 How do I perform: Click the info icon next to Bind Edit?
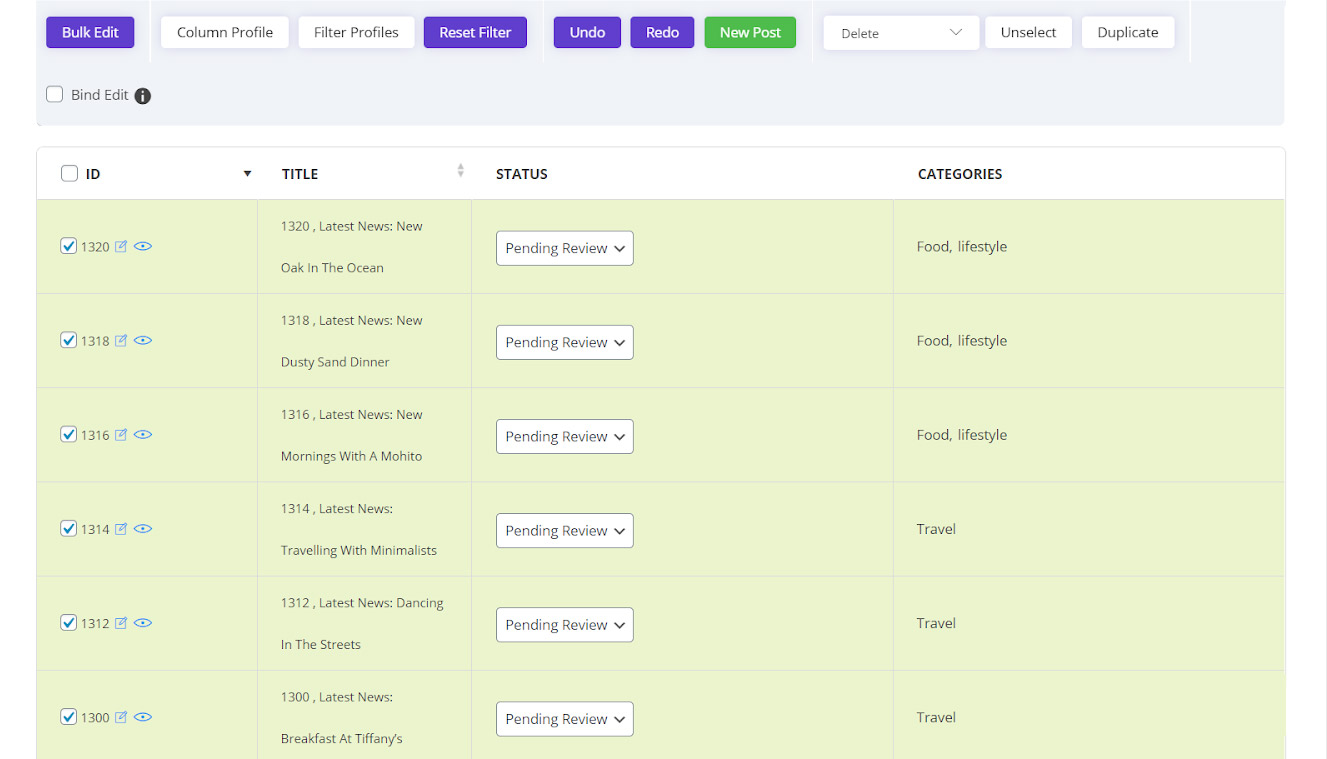point(142,95)
